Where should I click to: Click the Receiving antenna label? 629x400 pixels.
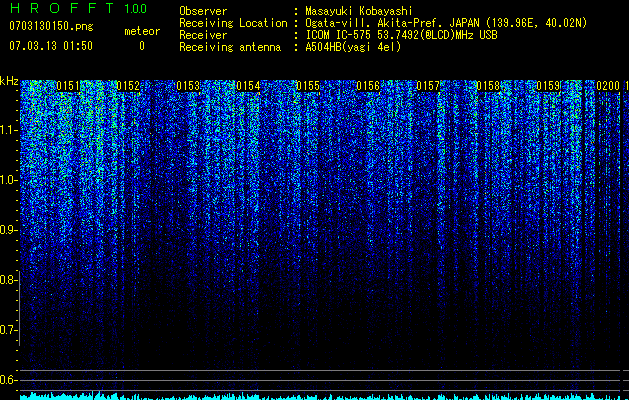(x=230, y=47)
